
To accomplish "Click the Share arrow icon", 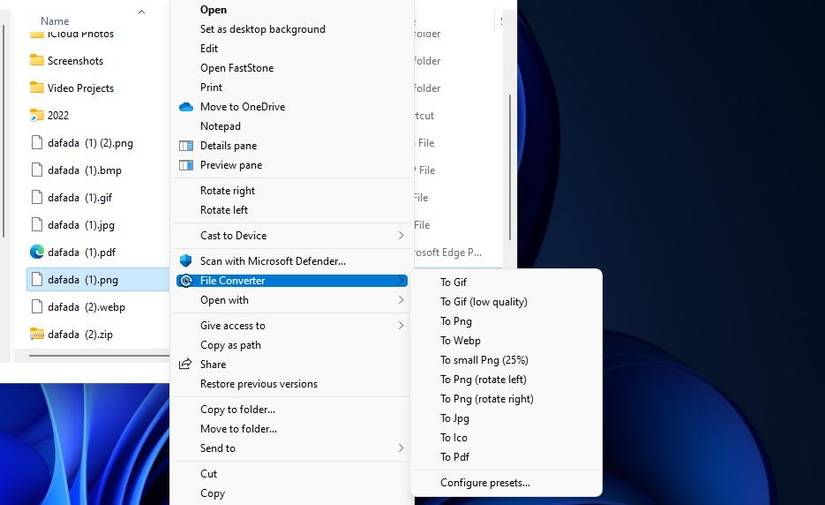I will pos(185,364).
